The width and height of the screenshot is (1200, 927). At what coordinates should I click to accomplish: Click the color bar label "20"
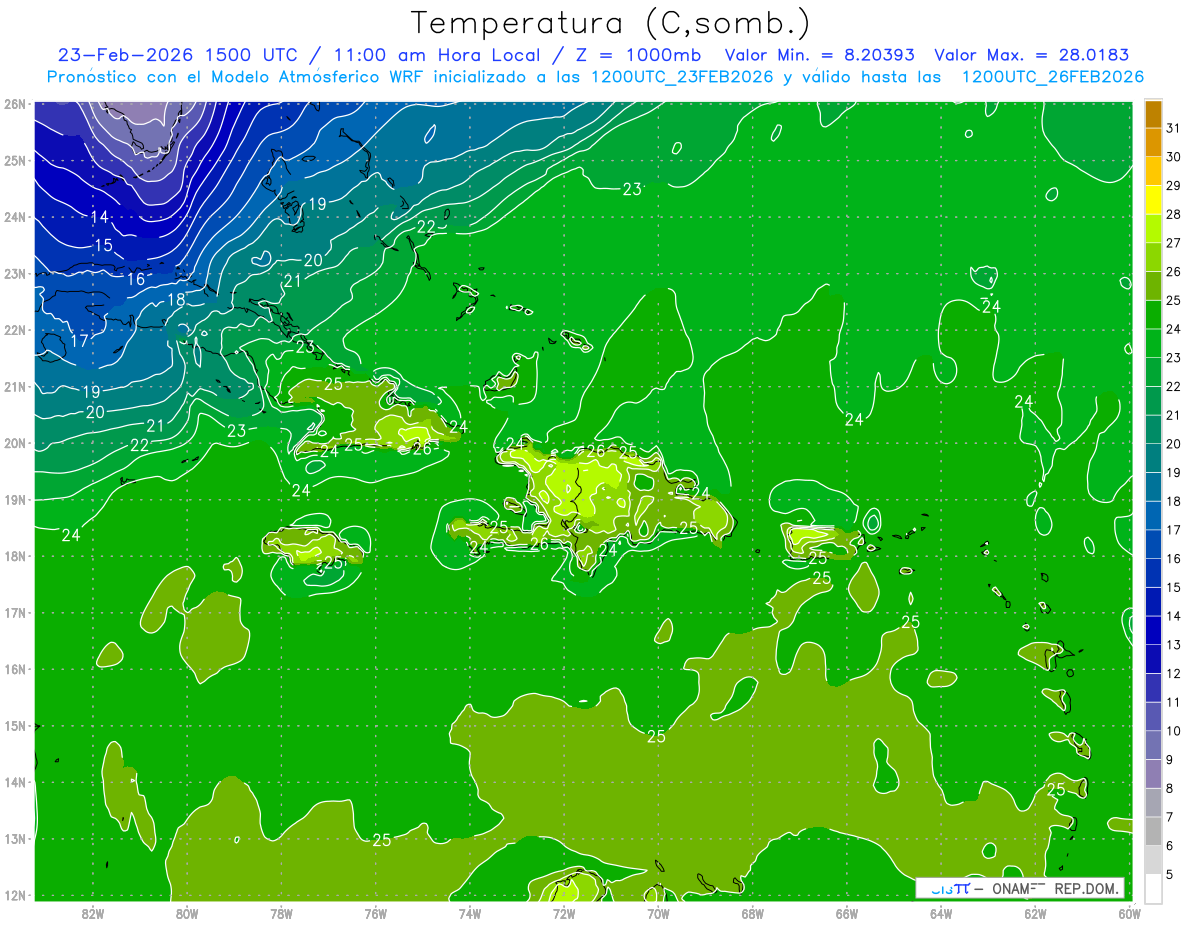[x=1174, y=444]
